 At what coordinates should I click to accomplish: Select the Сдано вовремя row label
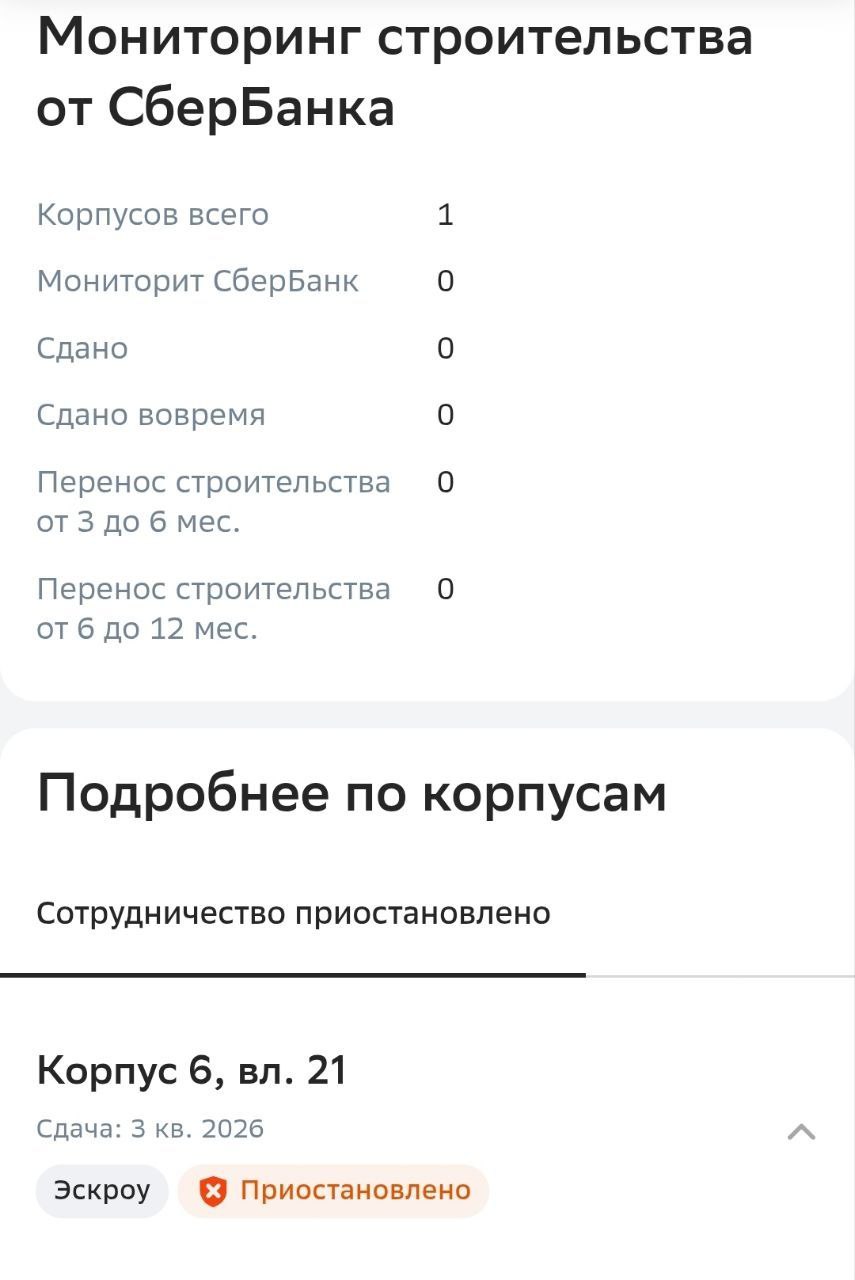pyautogui.click(x=151, y=415)
